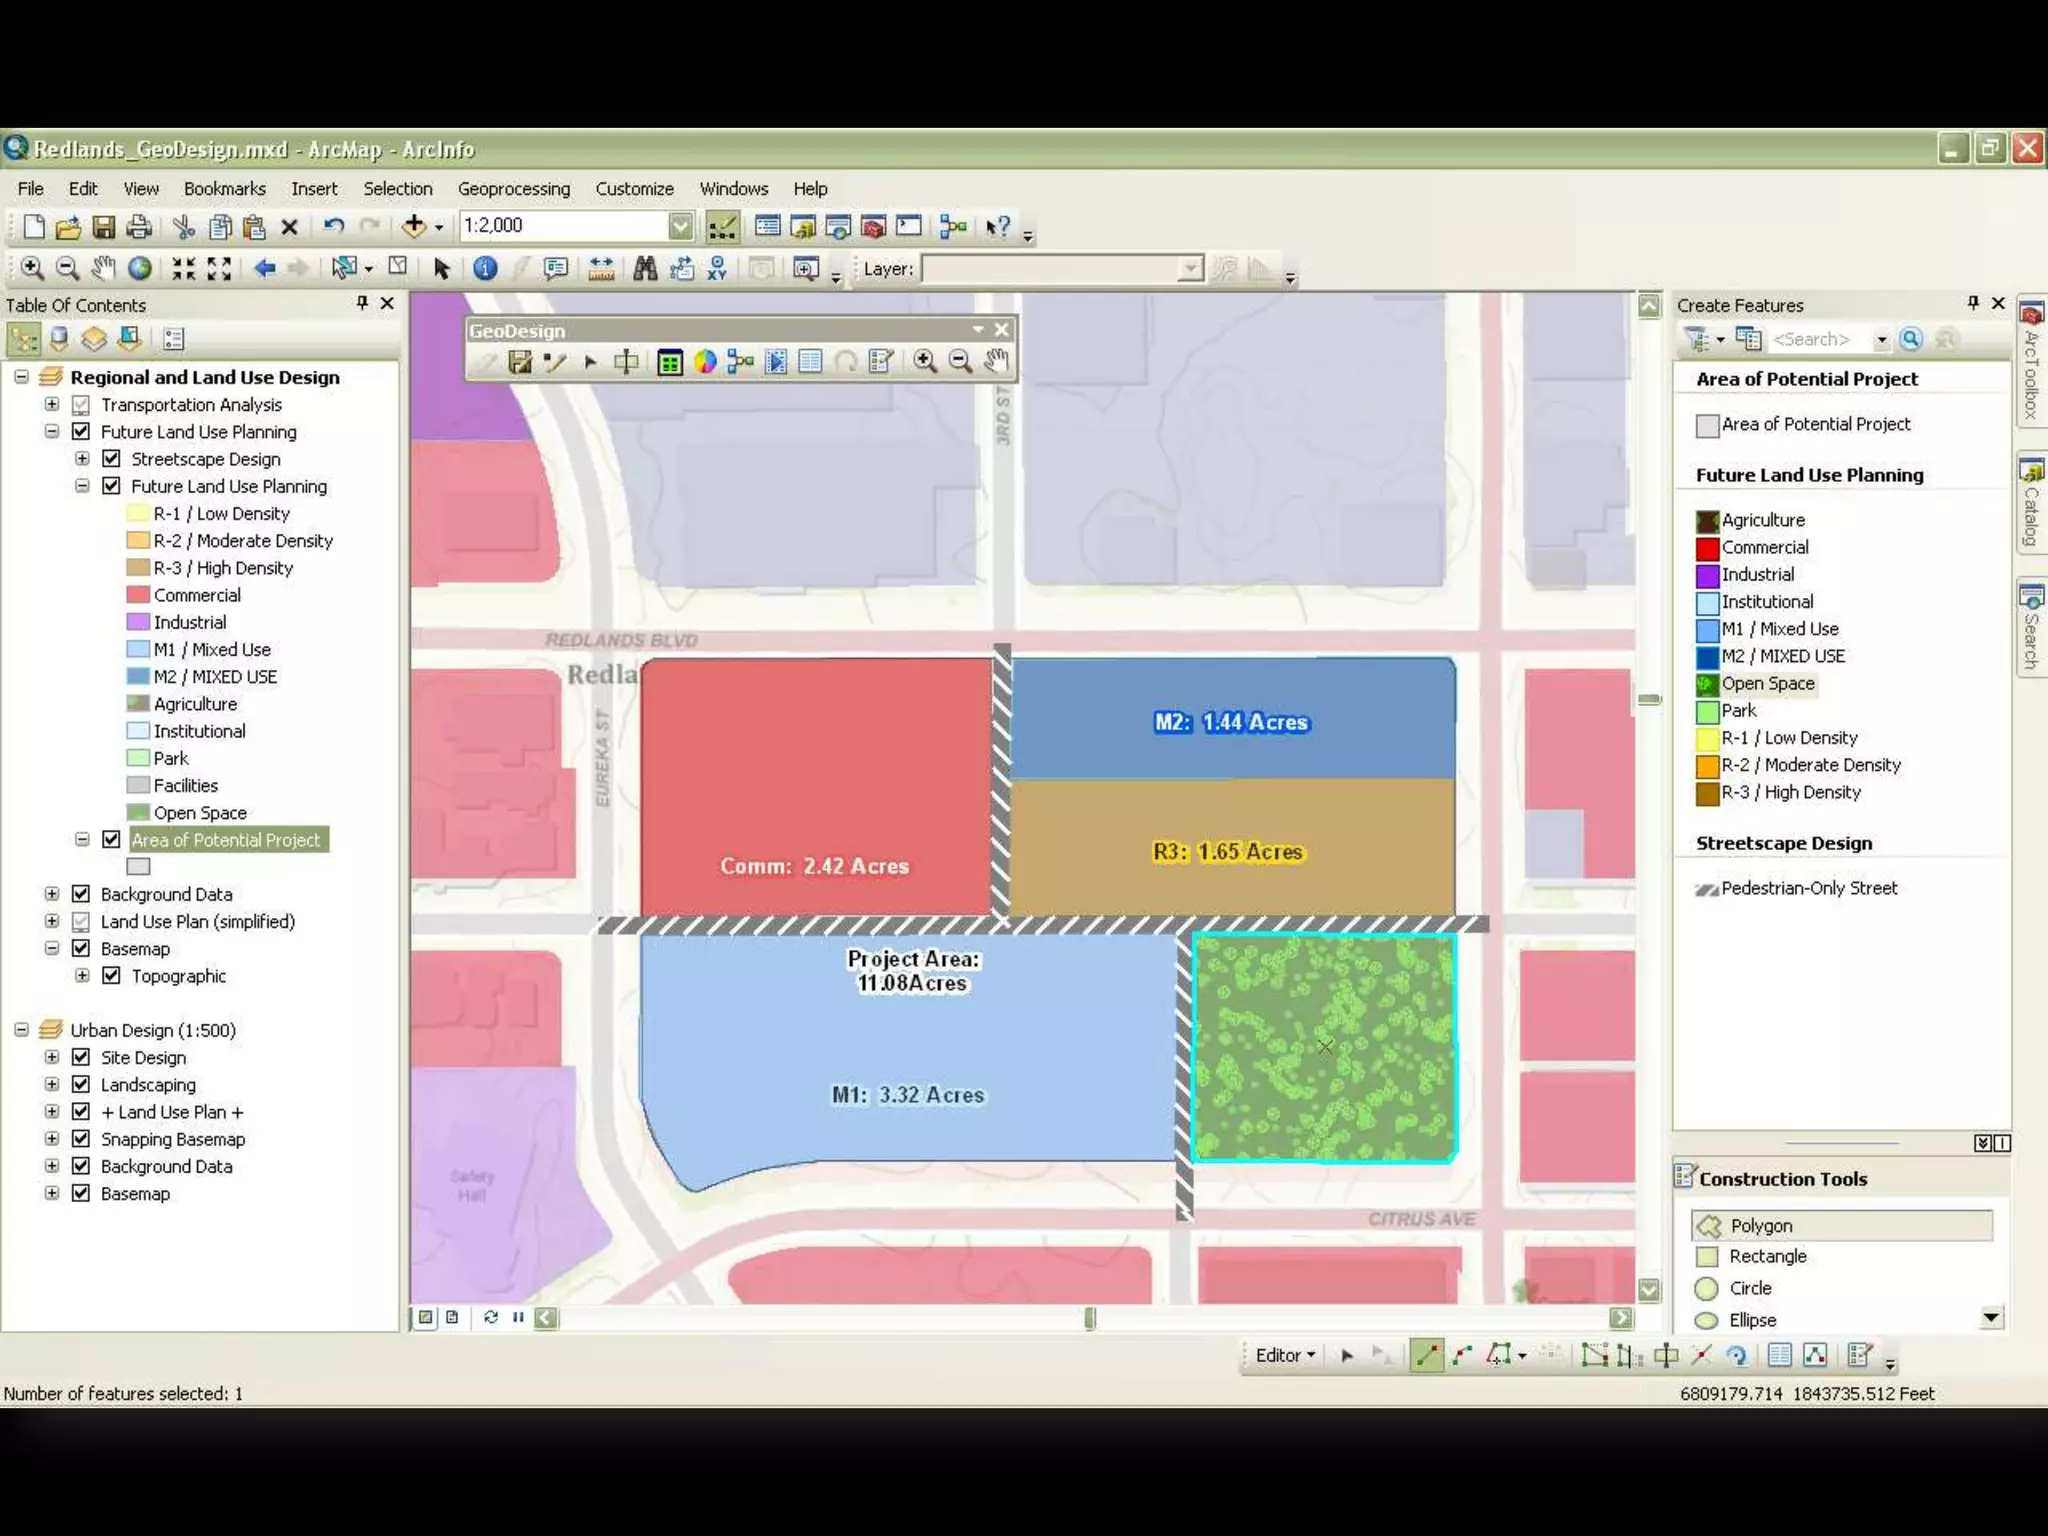Open the Geoprocessing menu
The height and width of the screenshot is (1536, 2048).
(x=513, y=189)
